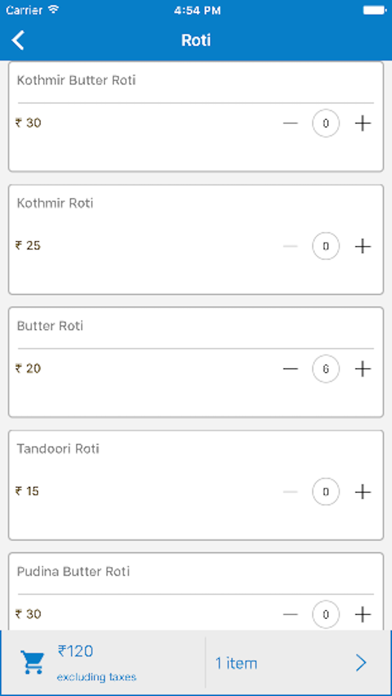This screenshot has height=696, width=392.
Task: Tap the ₹120 cart total
Action: coord(75,651)
